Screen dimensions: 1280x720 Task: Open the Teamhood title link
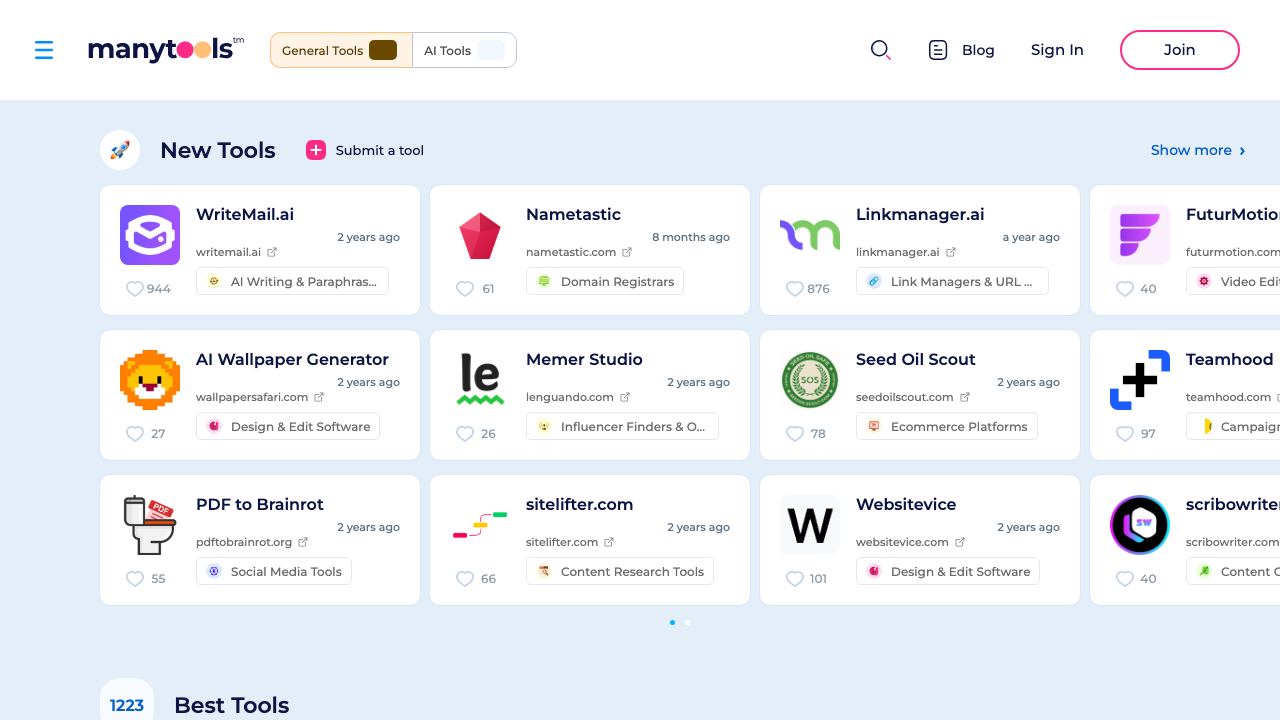pos(1229,359)
